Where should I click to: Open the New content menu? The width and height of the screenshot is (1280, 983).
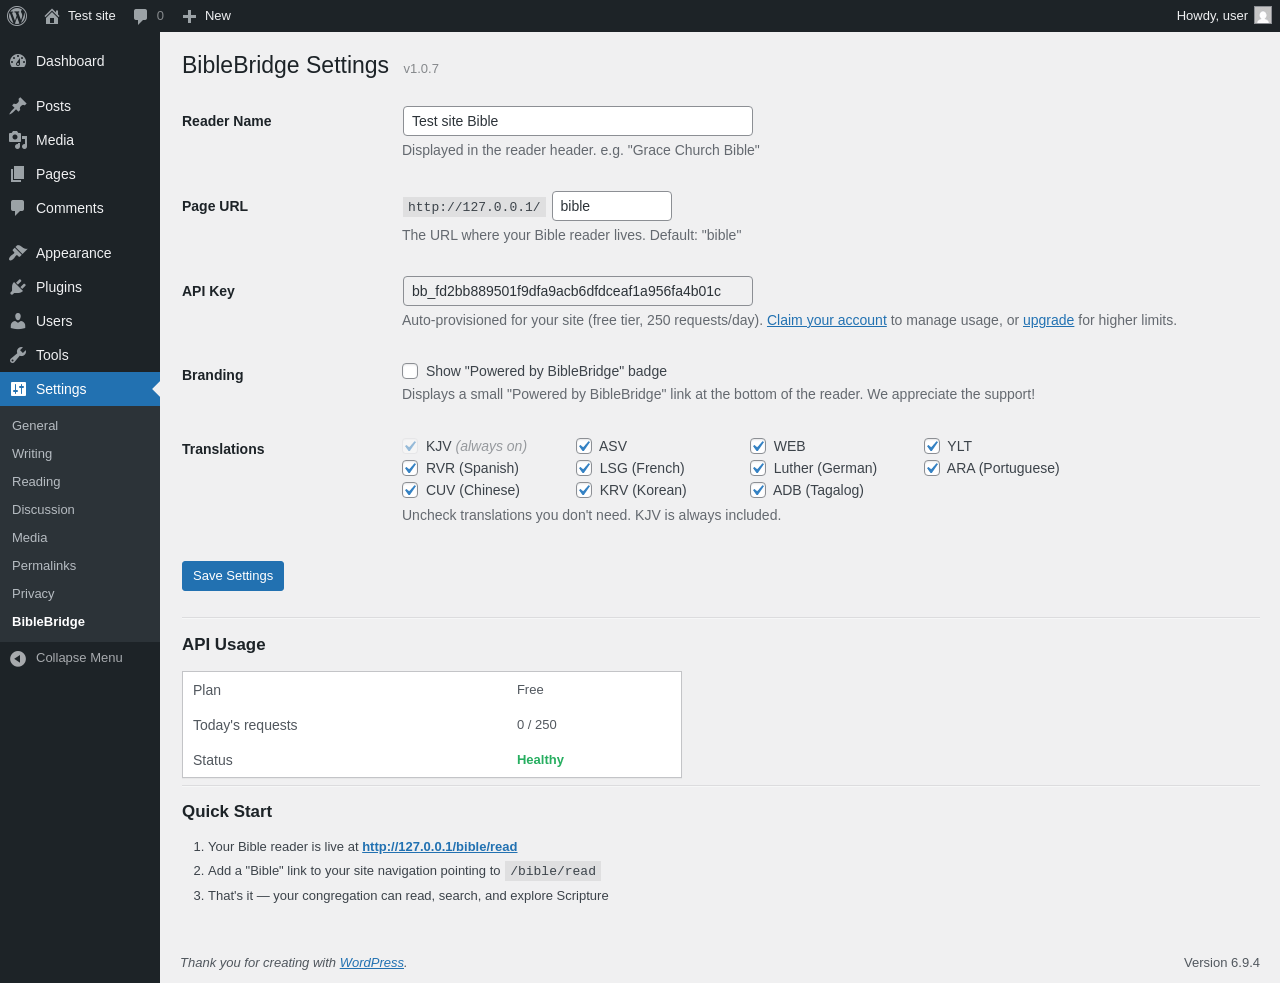click(x=206, y=16)
